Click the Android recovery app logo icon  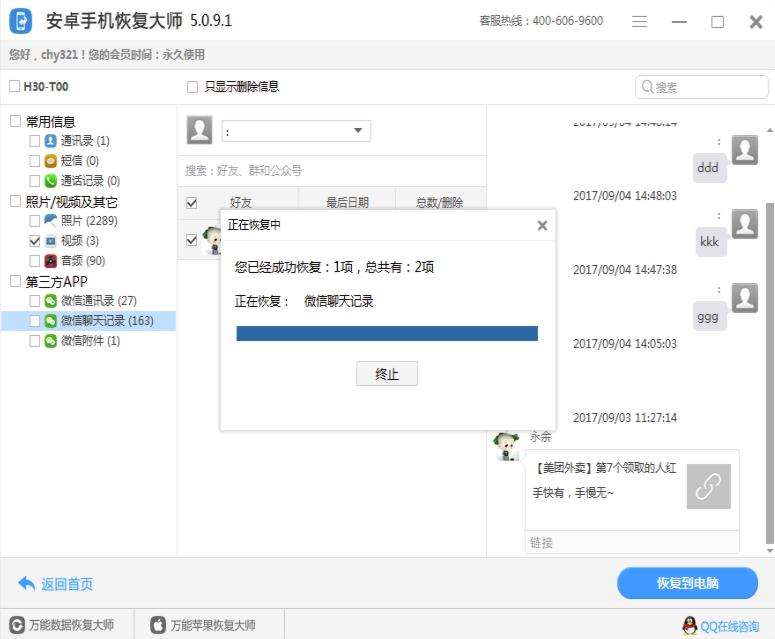[21, 21]
